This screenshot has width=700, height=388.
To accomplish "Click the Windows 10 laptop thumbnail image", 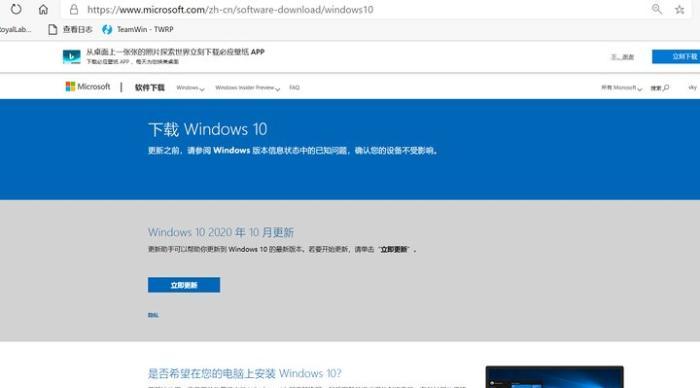I will [554, 377].
